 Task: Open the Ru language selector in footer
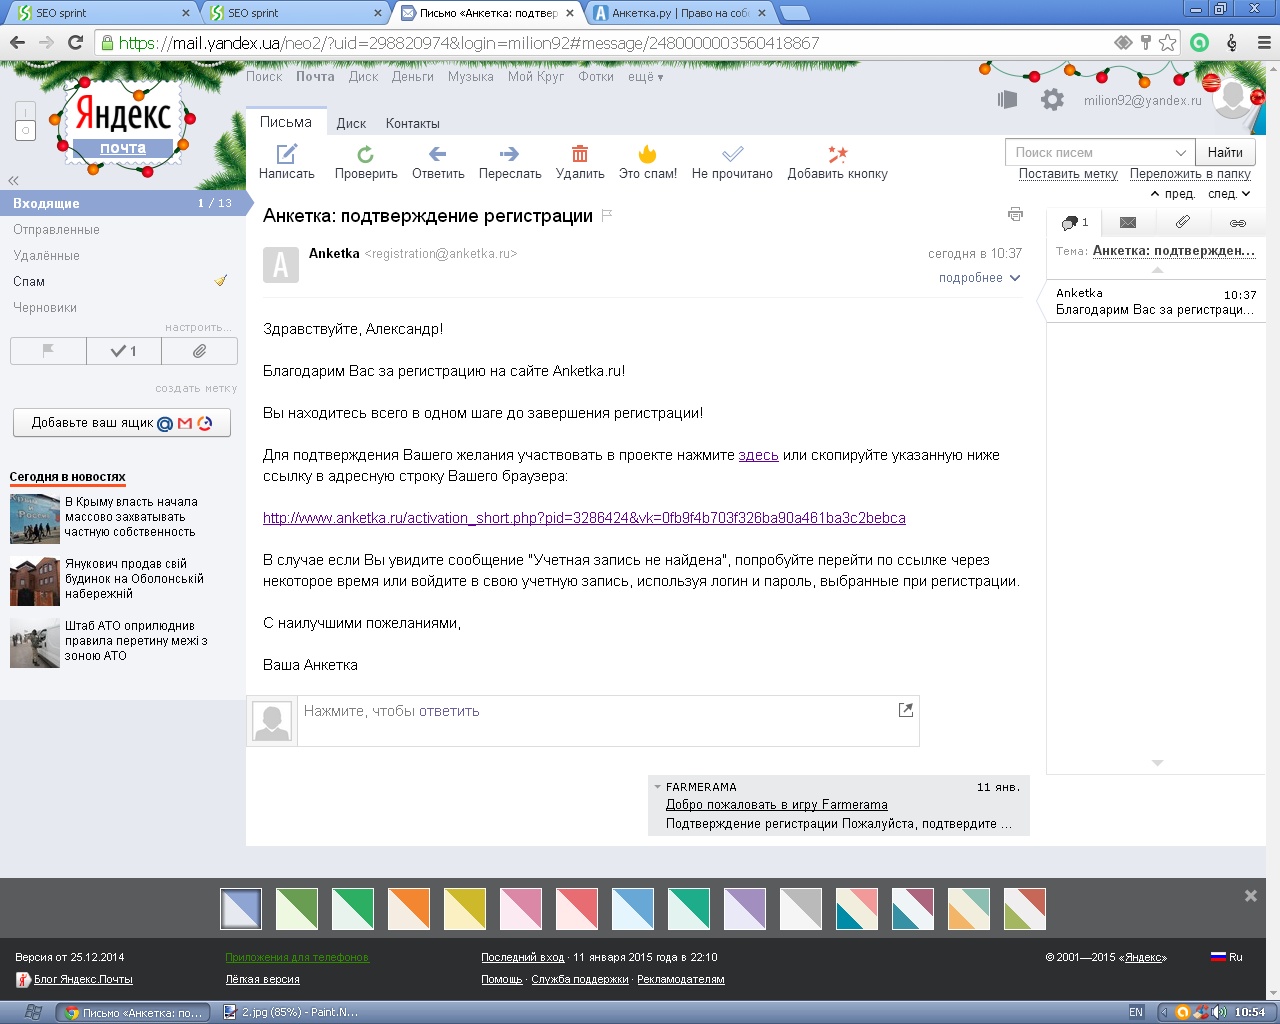click(1227, 957)
